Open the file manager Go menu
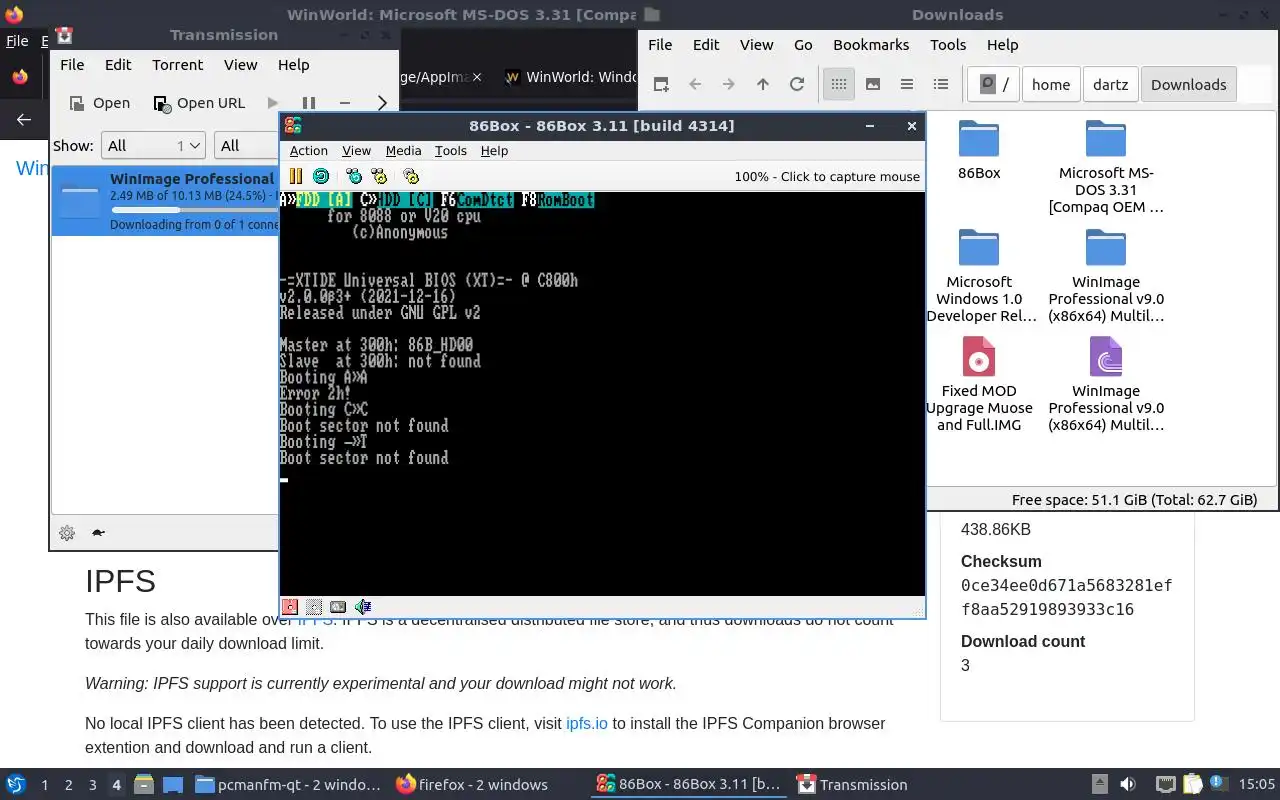 803,44
